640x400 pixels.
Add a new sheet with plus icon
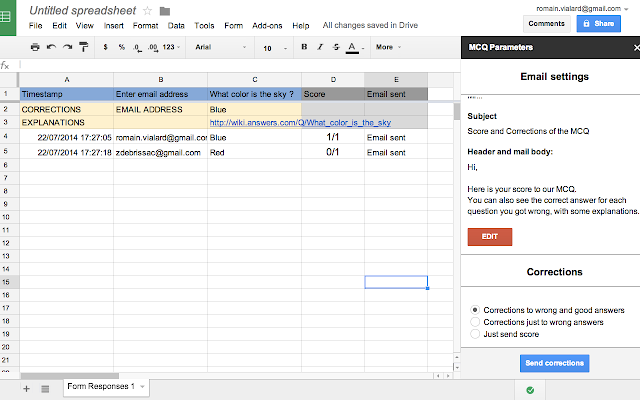pos(27,389)
